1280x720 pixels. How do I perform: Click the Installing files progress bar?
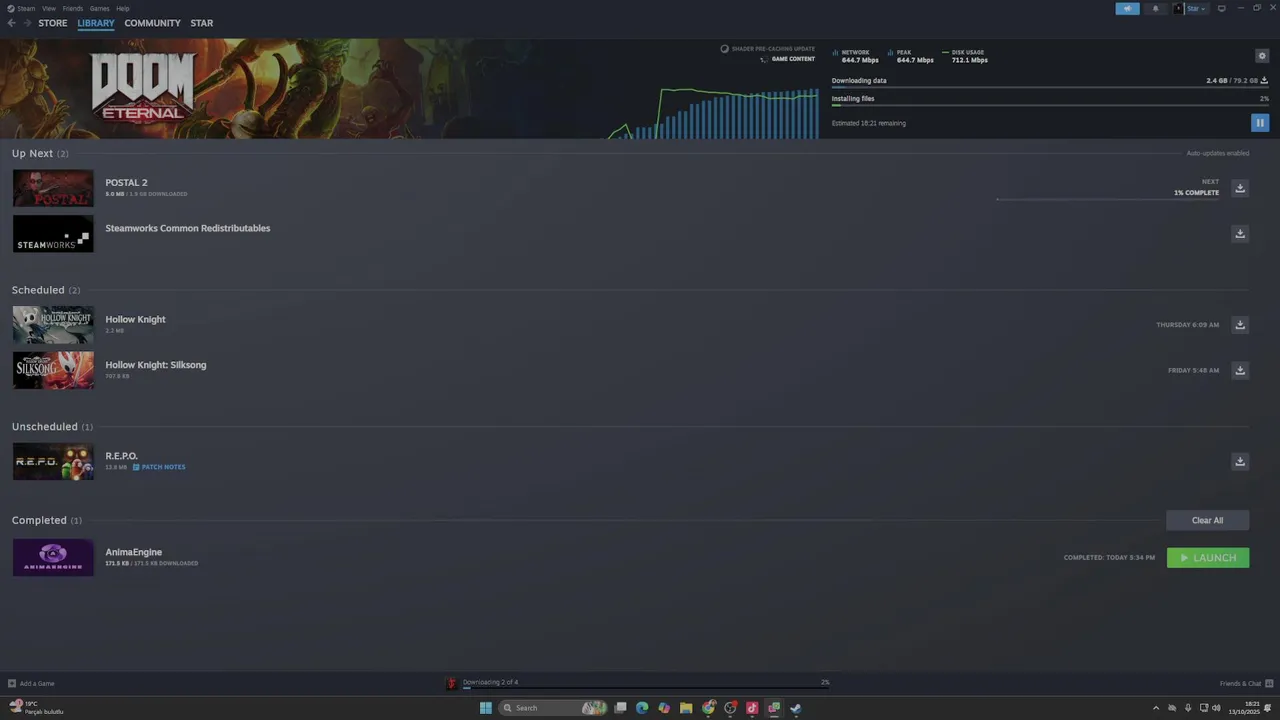point(1050,105)
